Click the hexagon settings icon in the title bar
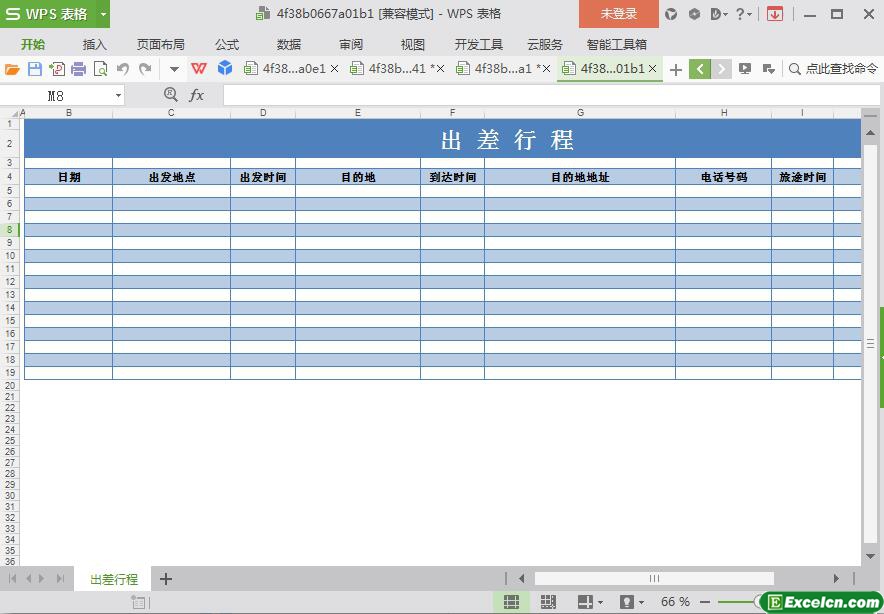 pos(695,14)
